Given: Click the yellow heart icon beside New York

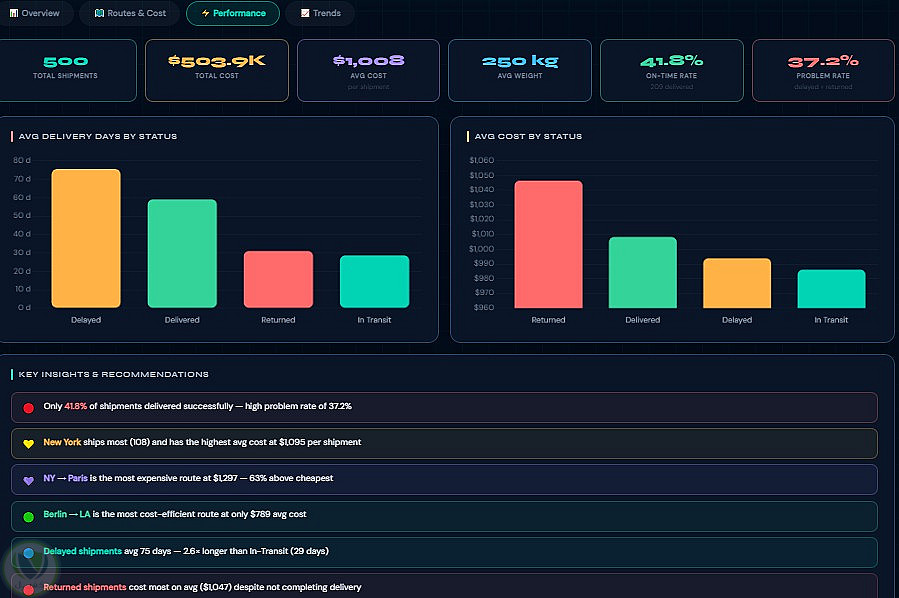Looking at the screenshot, I should pos(28,444).
